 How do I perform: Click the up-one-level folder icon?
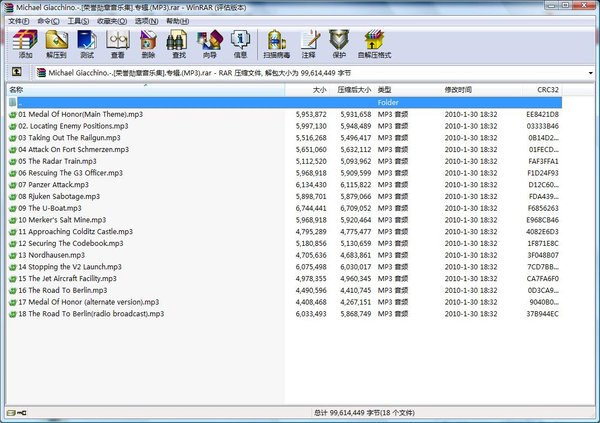(x=16, y=72)
